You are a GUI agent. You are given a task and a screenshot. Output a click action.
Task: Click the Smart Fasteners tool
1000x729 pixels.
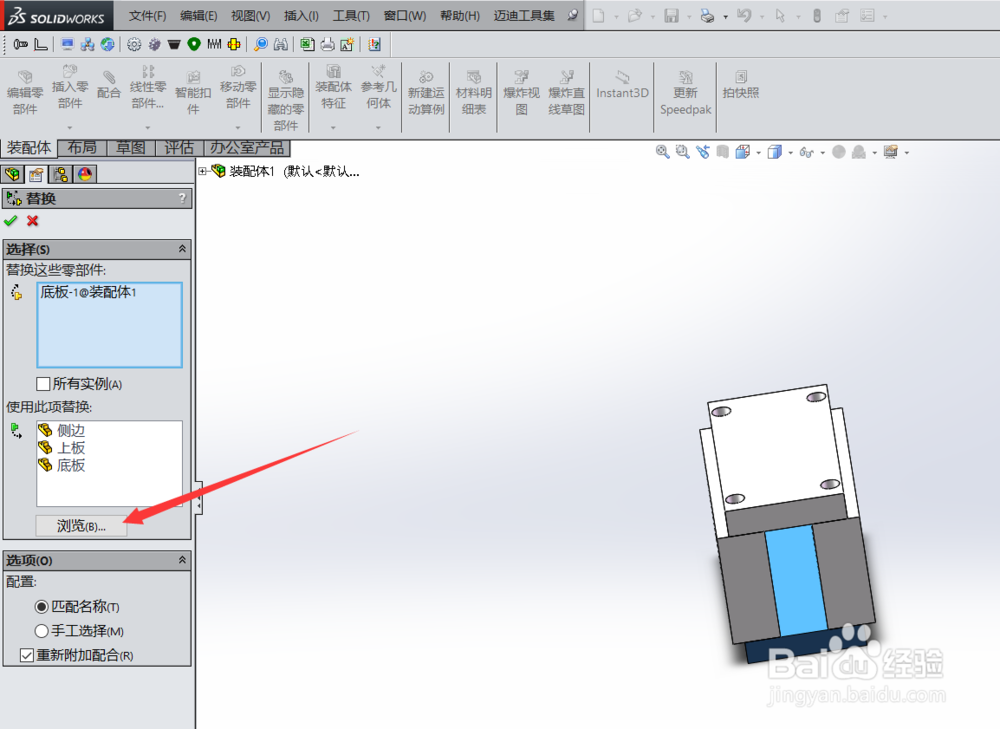point(193,92)
